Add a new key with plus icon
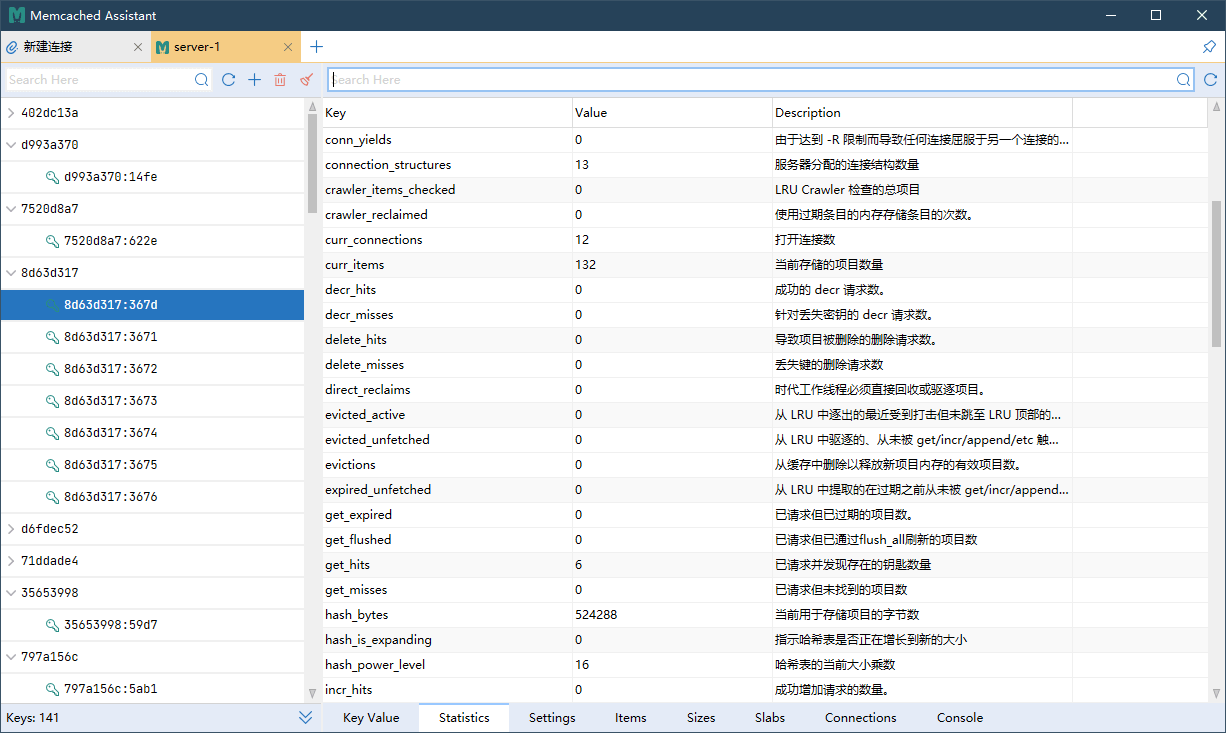The height and width of the screenshot is (733, 1226). (x=254, y=80)
